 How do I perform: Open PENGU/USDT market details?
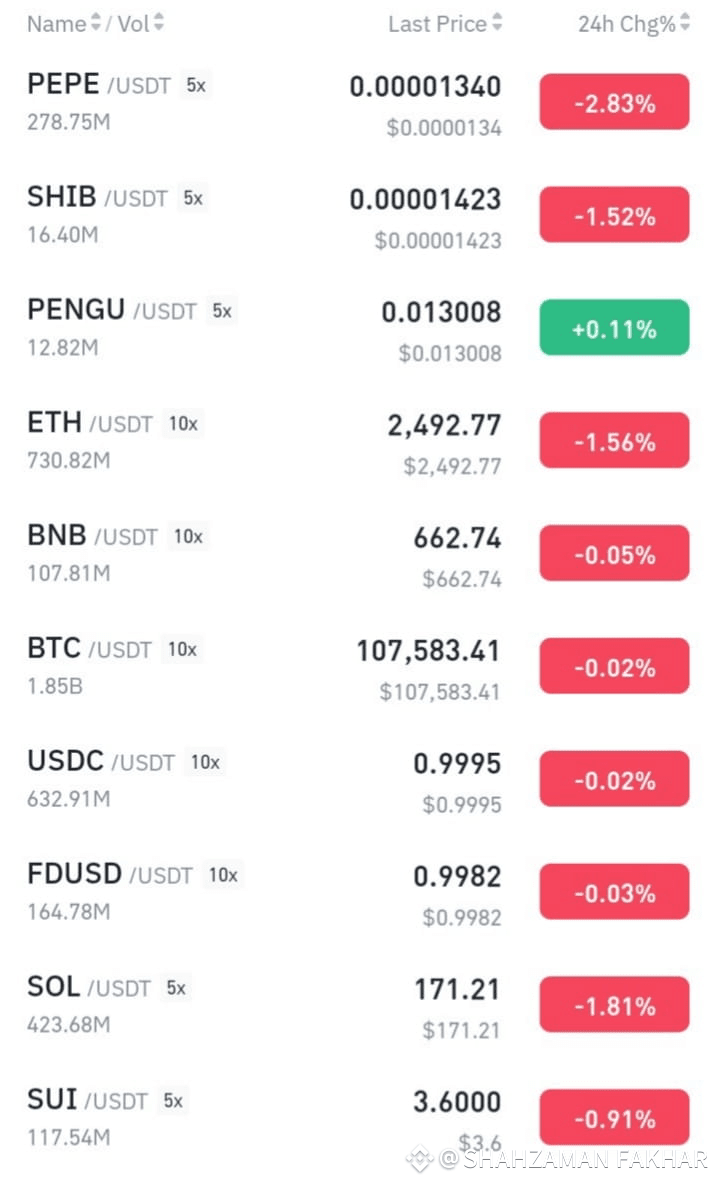click(x=358, y=328)
